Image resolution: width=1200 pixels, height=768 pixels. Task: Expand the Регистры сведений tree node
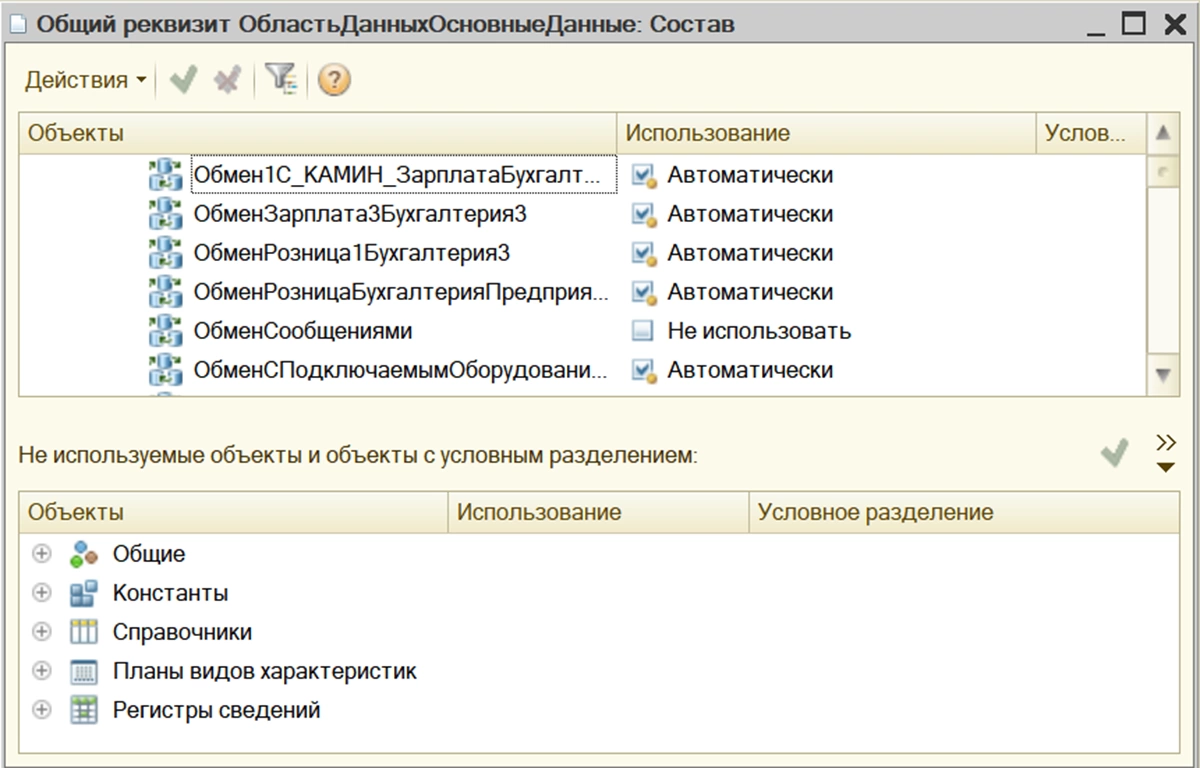click(42, 711)
